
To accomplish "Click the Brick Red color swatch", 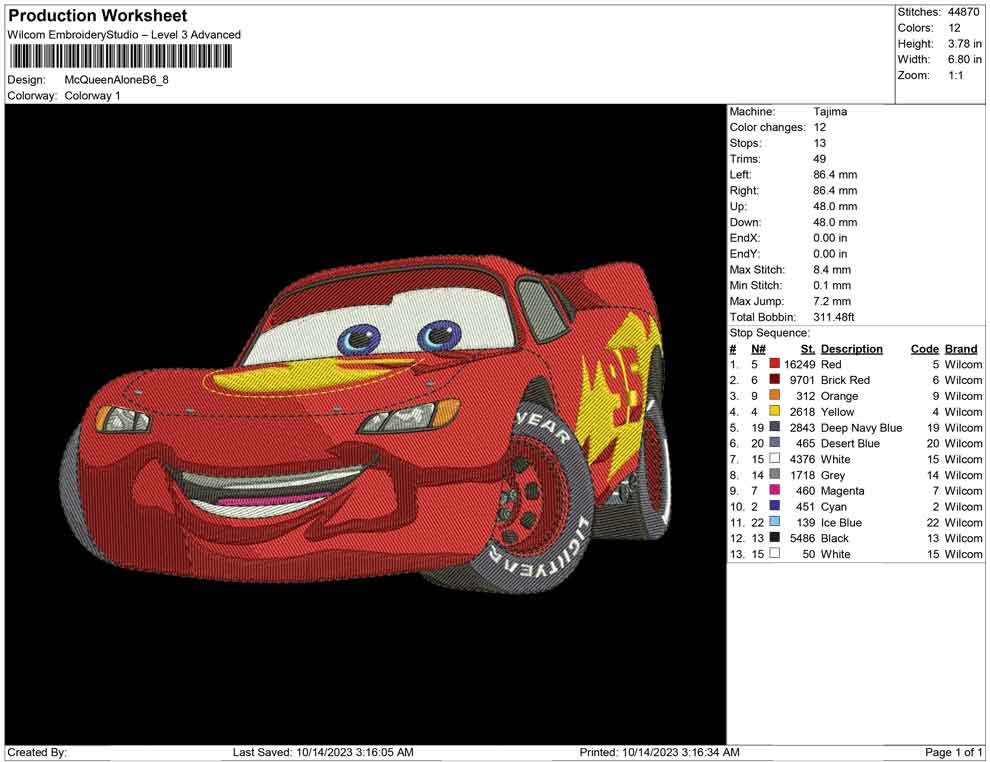I will tap(775, 379).
